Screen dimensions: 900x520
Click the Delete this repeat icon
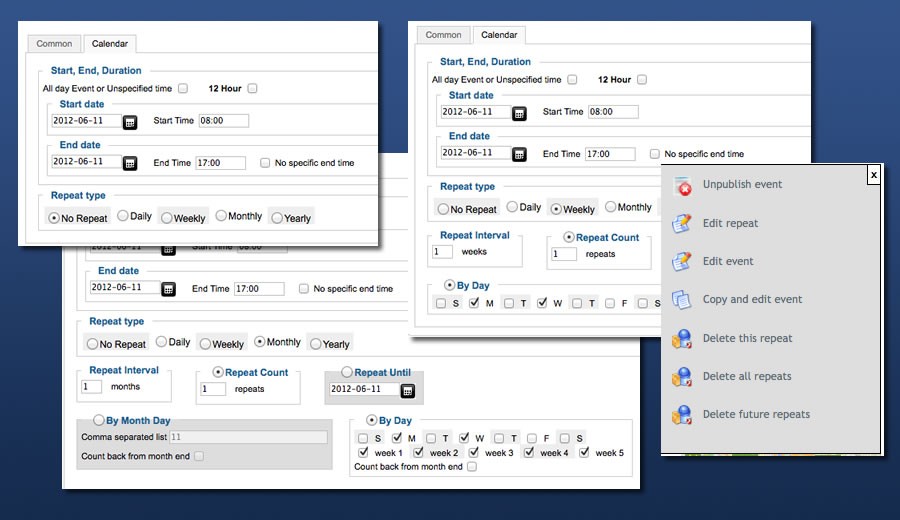pyautogui.click(x=683, y=339)
